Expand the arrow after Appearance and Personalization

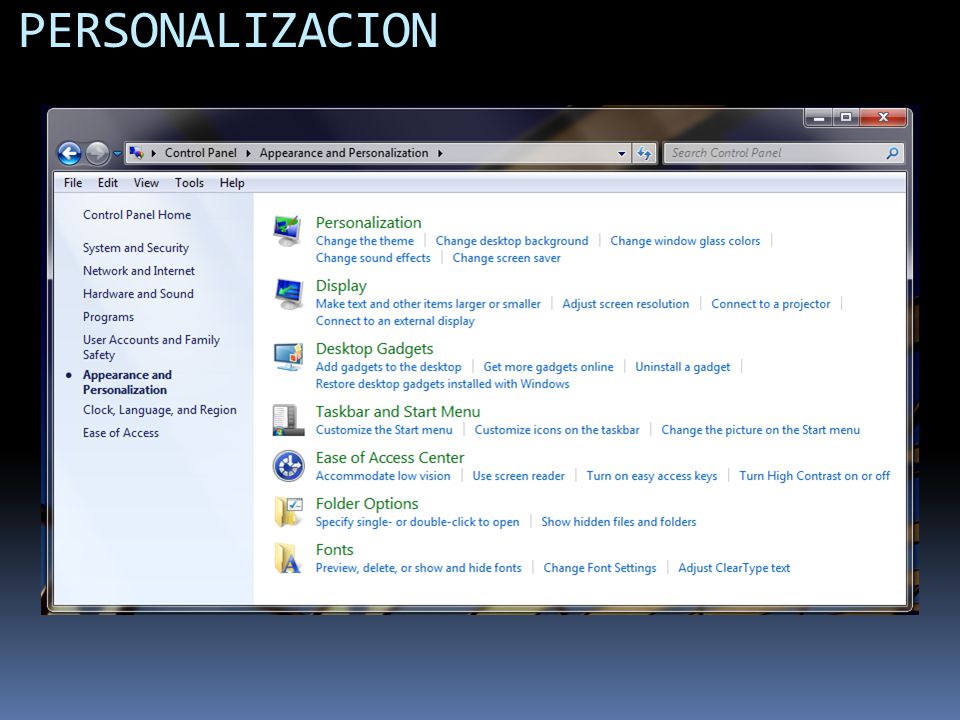(440, 153)
